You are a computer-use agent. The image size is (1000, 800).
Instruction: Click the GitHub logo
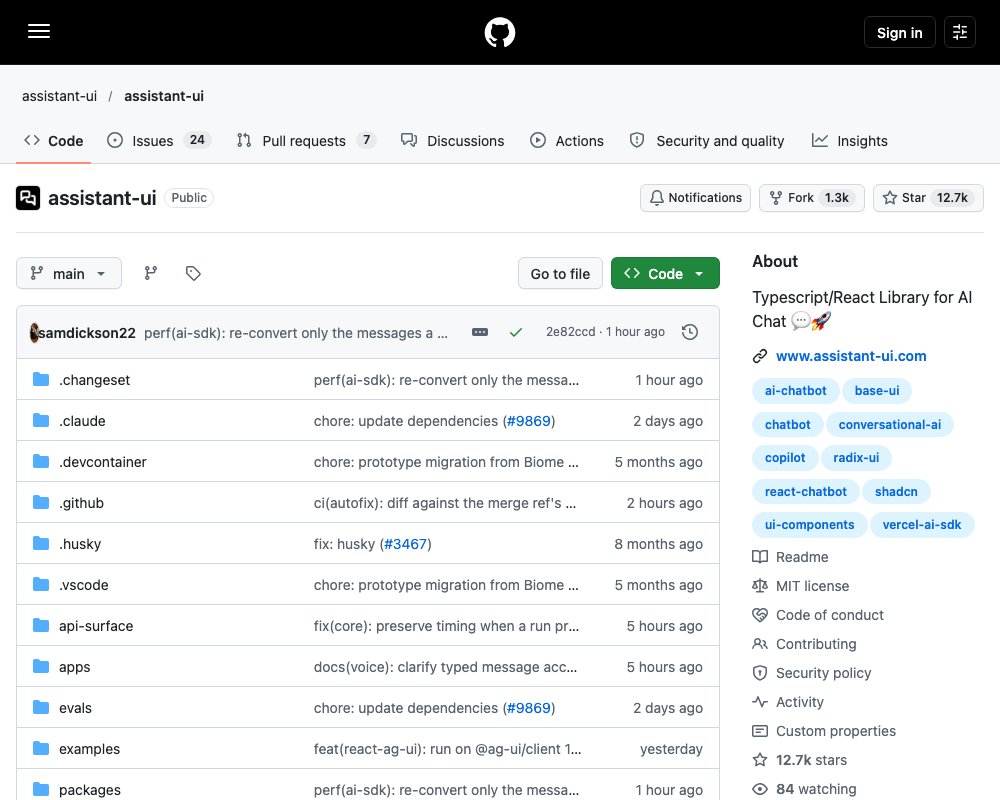499,32
